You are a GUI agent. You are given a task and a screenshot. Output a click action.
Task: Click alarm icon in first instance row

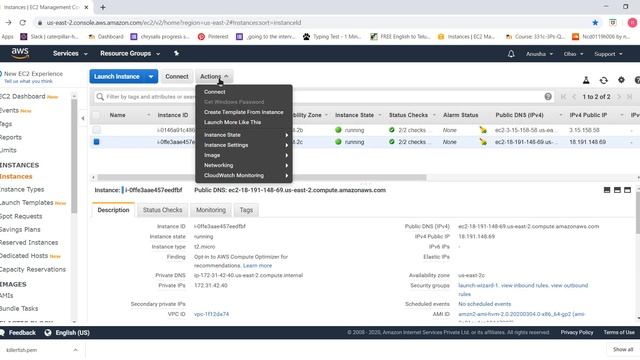[483, 130]
